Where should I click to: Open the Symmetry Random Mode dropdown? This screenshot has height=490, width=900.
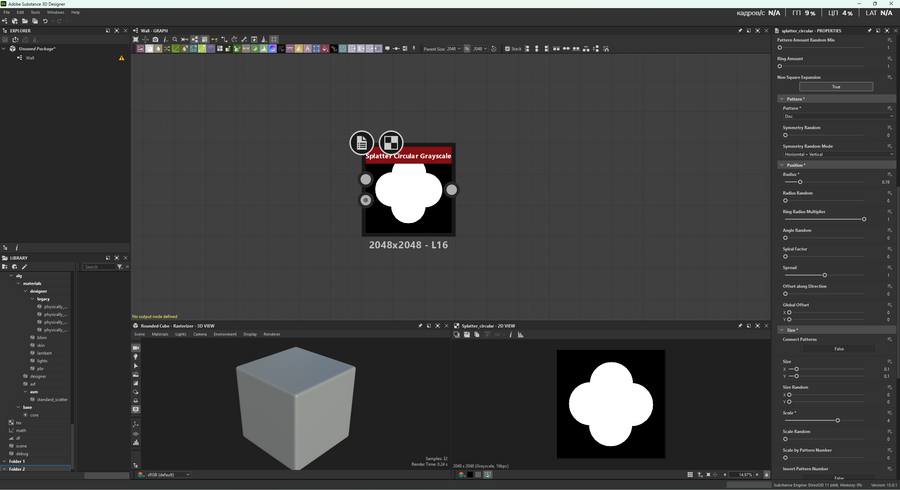(x=838, y=154)
